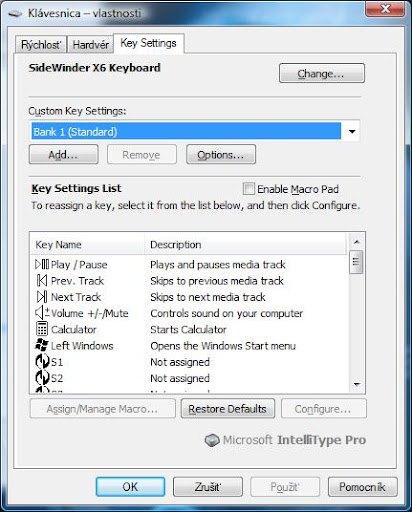Image resolution: width=412 pixels, height=512 pixels.
Task: Select the Calculator key icon
Action: 42,329
